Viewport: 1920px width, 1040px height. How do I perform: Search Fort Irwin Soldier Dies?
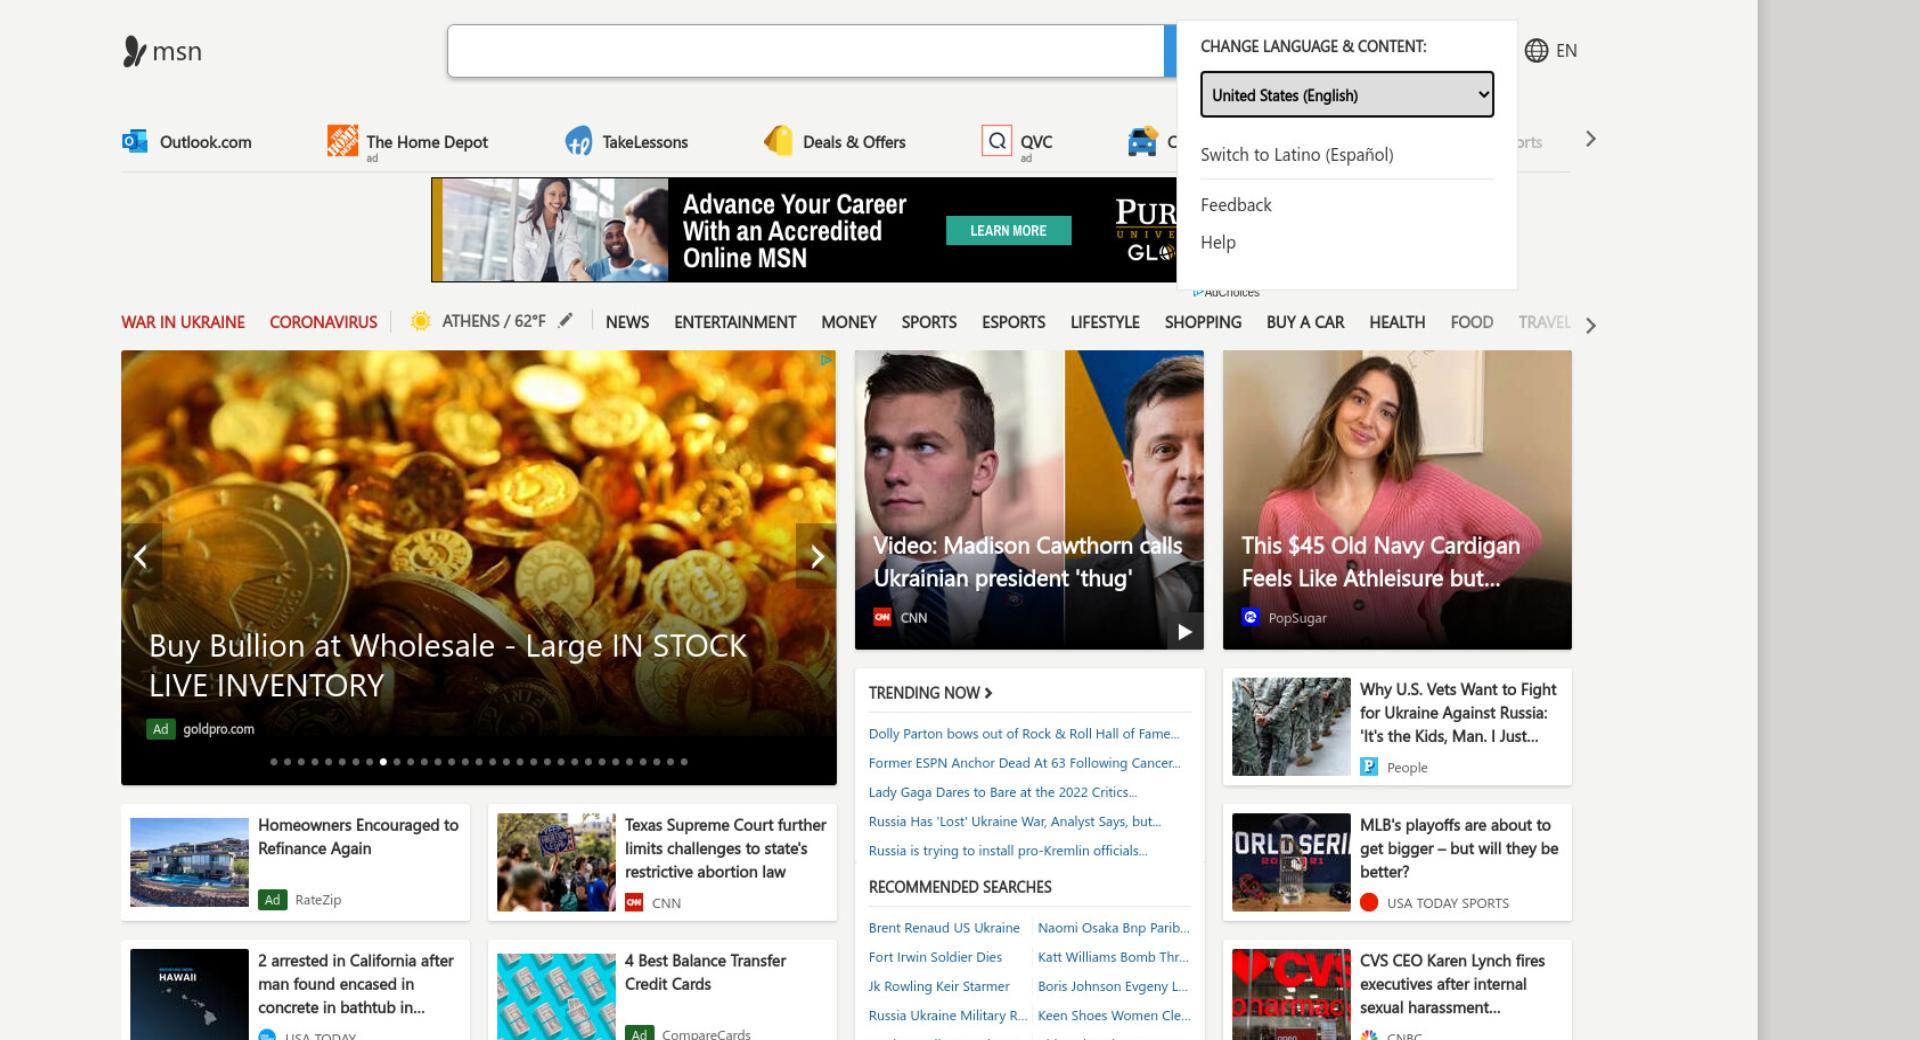pyautogui.click(x=935, y=956)
